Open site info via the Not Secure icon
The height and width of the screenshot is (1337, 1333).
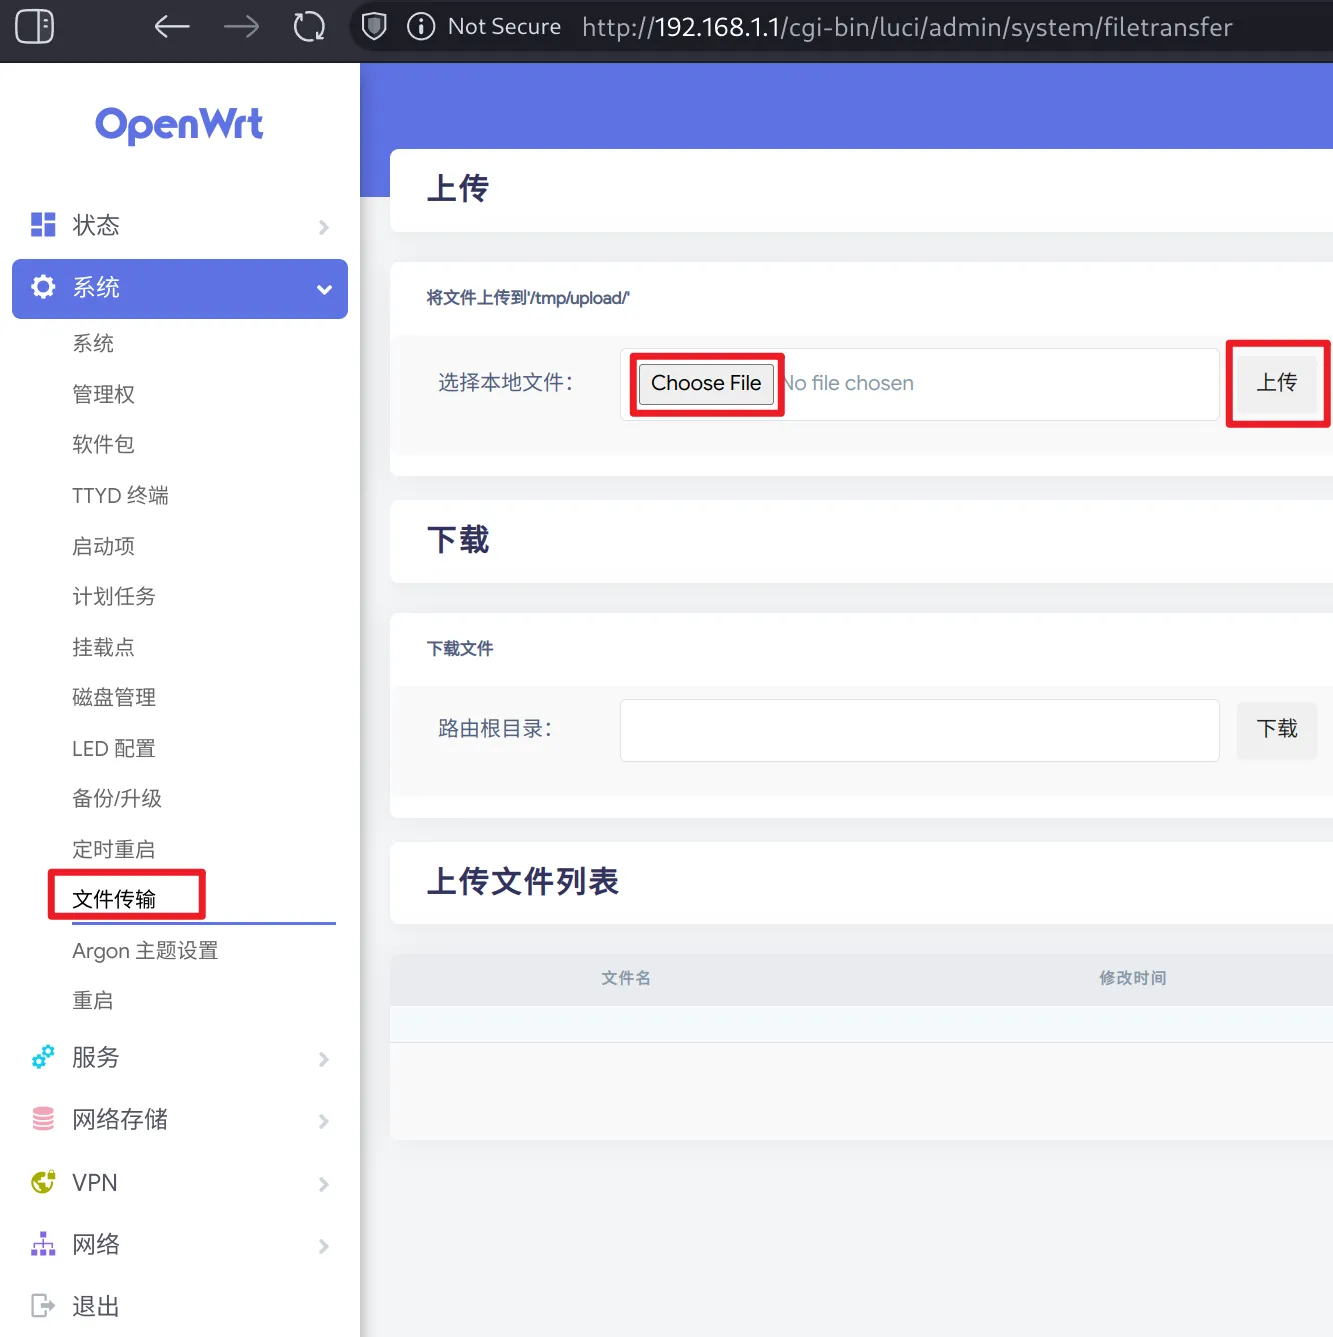pyautogui.click(x=421, y=26)
